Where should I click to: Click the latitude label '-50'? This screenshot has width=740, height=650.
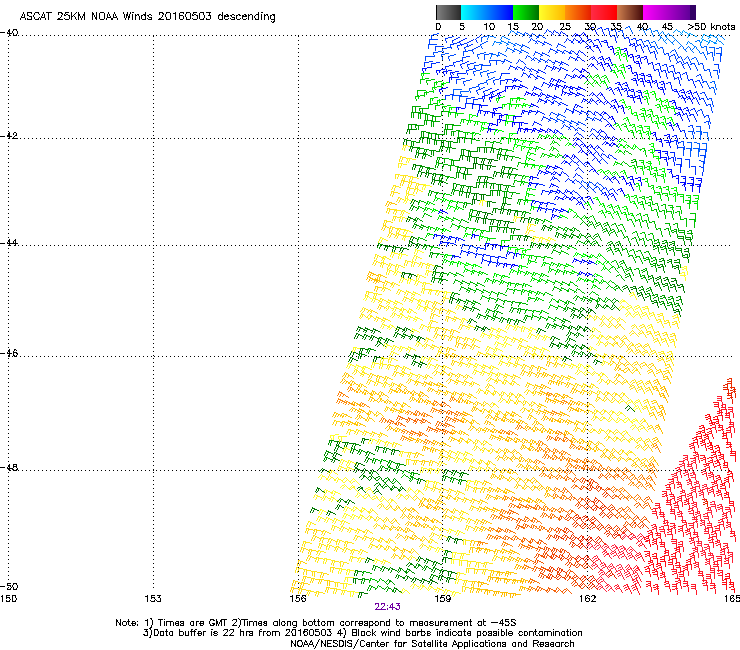coord(9,586)
